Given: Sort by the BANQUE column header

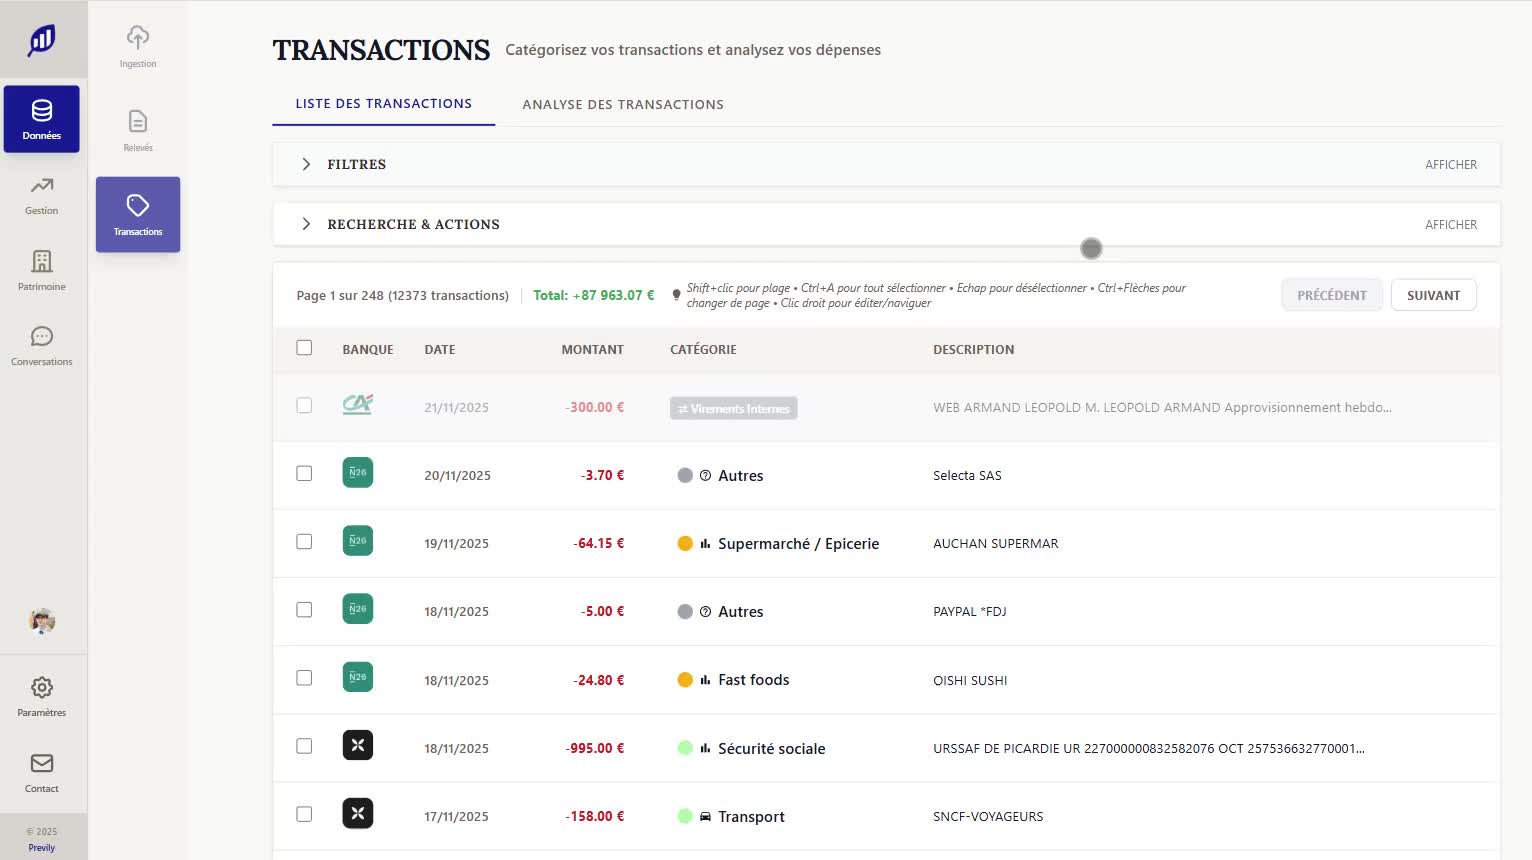Looking at the screenshot, I should (x=368, y=350).
